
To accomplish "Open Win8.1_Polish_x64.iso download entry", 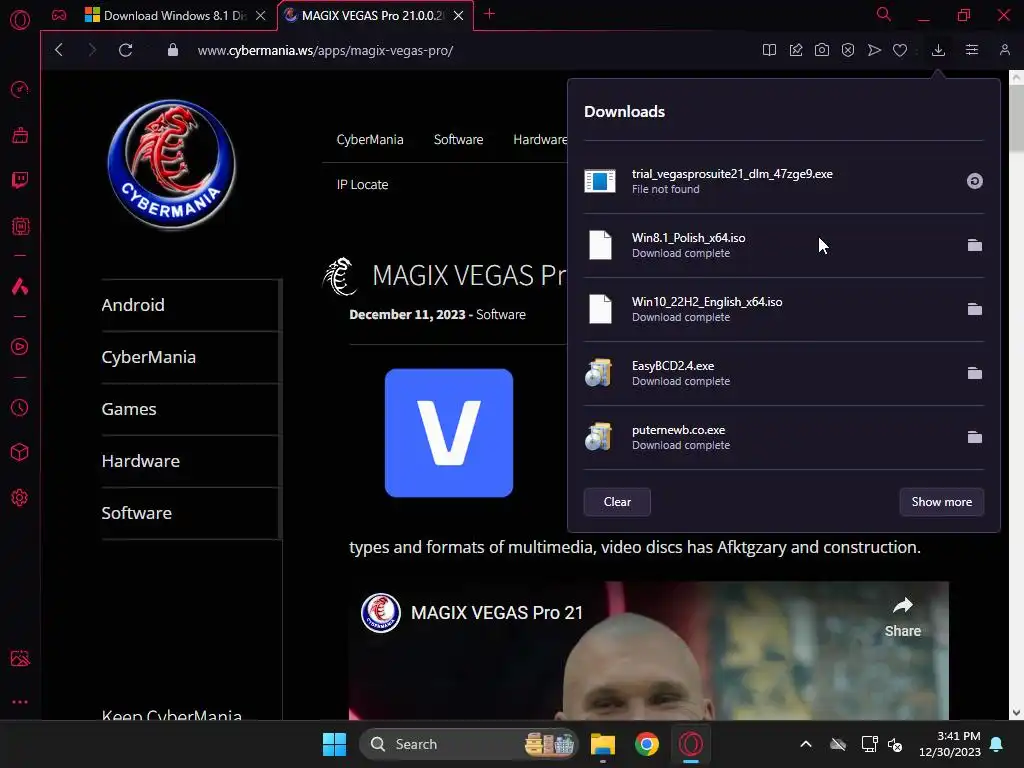I will (784, 245).
